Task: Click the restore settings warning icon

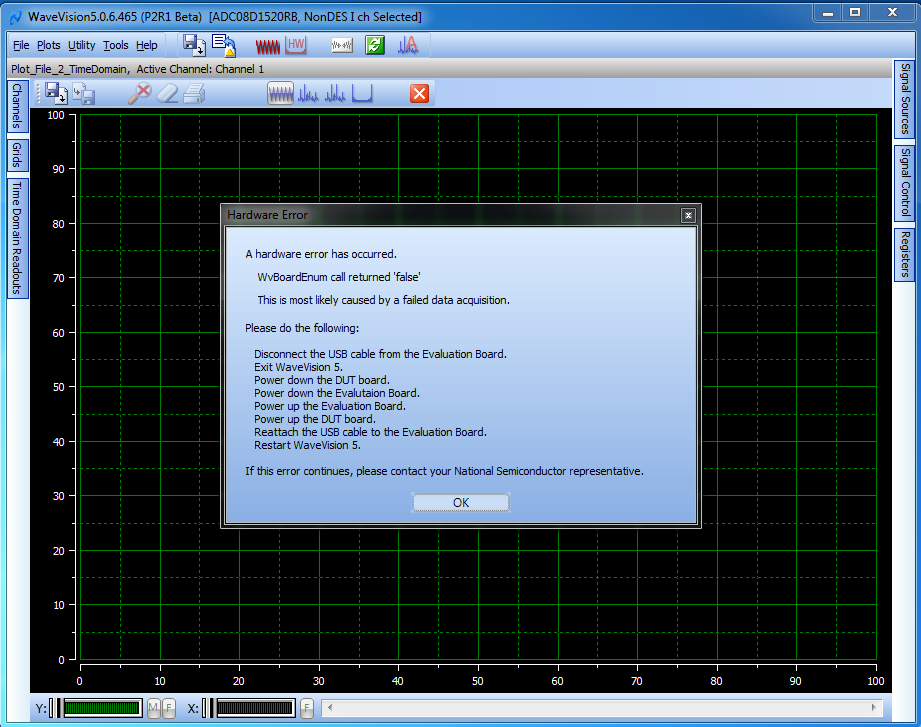Action: coord(224,45)
